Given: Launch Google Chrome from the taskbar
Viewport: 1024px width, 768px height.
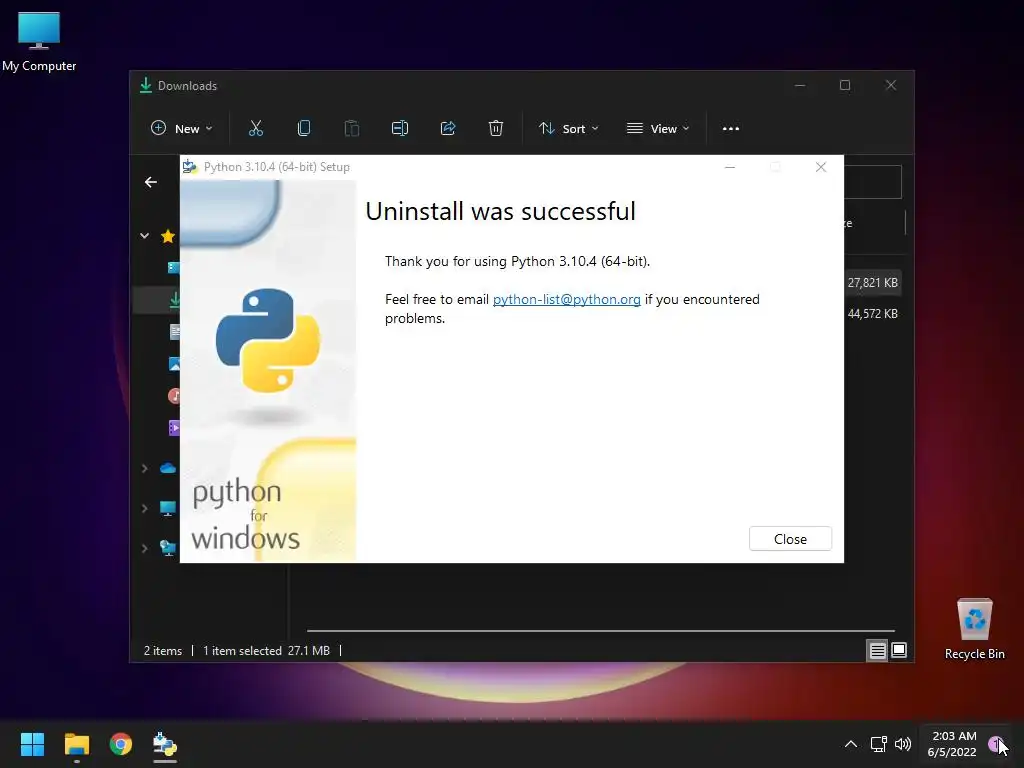Looking at the screenshot, I should click(121, 744).
